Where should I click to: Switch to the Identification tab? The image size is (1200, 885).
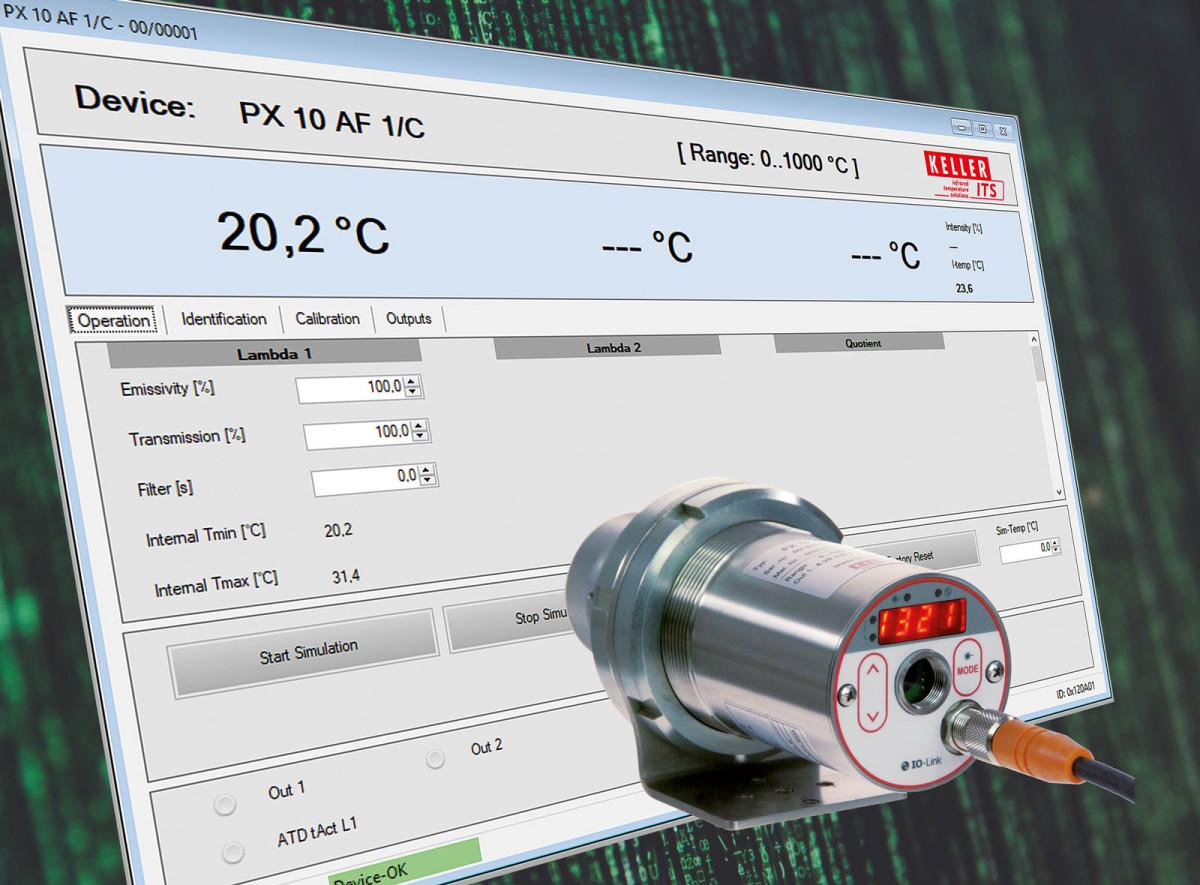(223, 318)
